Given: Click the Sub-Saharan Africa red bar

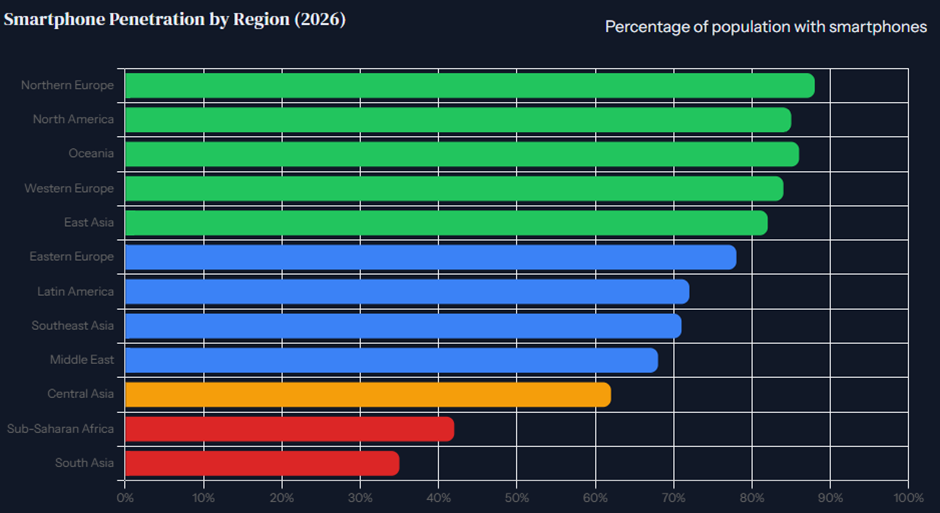Looking at the screenshot, I should 290,429.
